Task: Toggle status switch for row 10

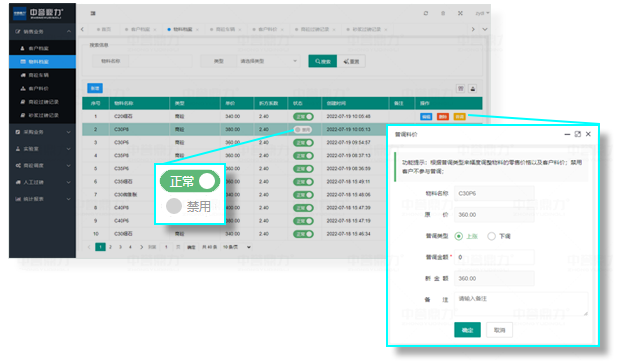Action: click(303, 234)
